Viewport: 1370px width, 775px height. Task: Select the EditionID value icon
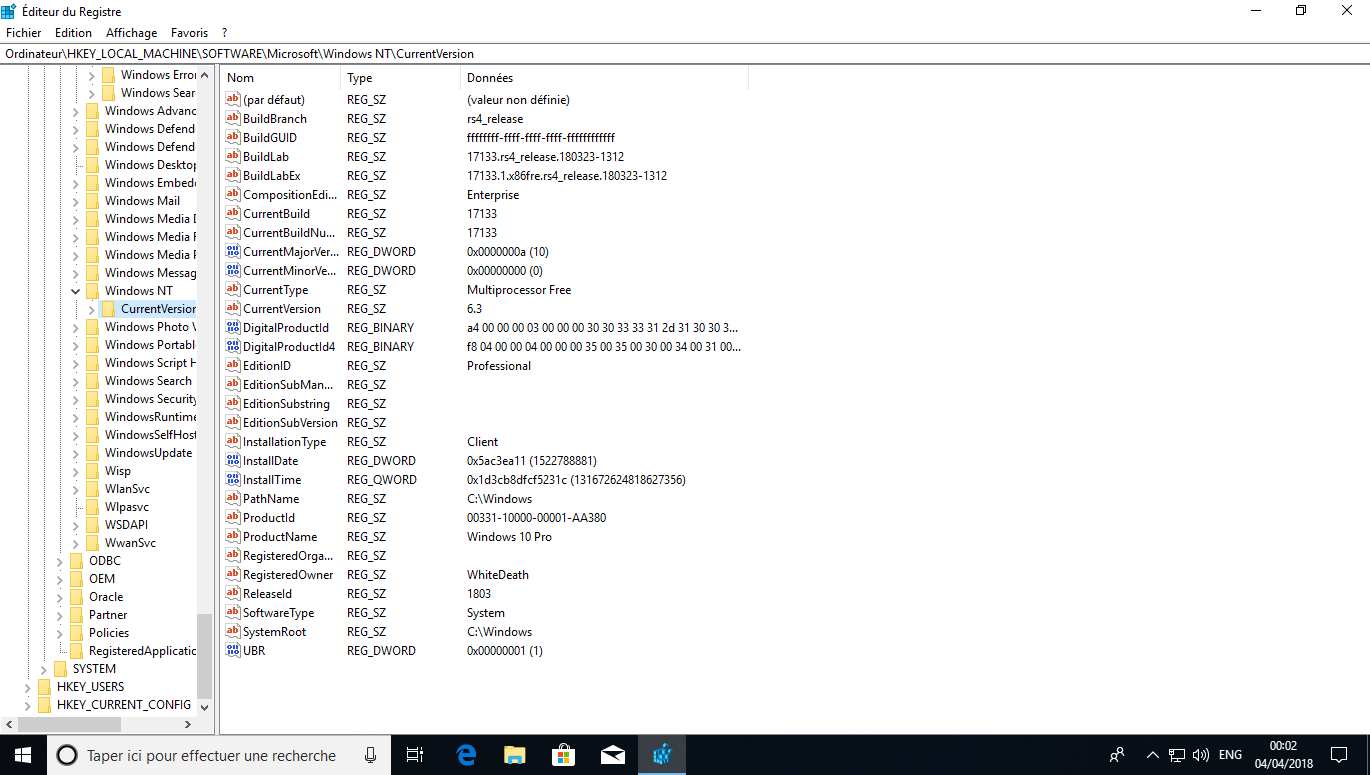click(233, 366)
